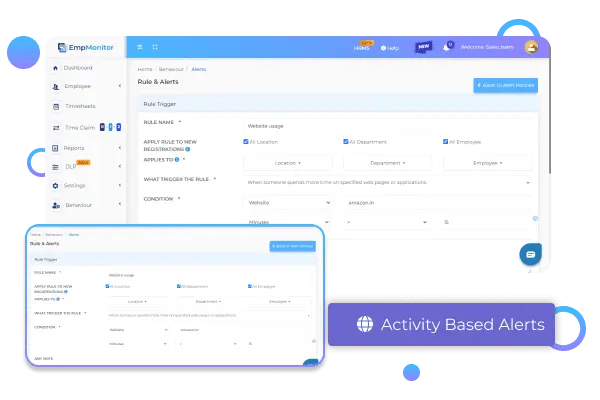Click the Activity Based Alerts banner
Viewport: 600px width, 400px height.
pos(441,325)
